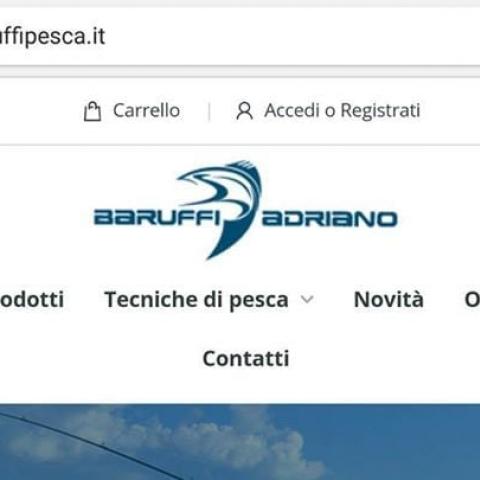Open the Contatti page
The image size is (480, 480).
[246, 358]
